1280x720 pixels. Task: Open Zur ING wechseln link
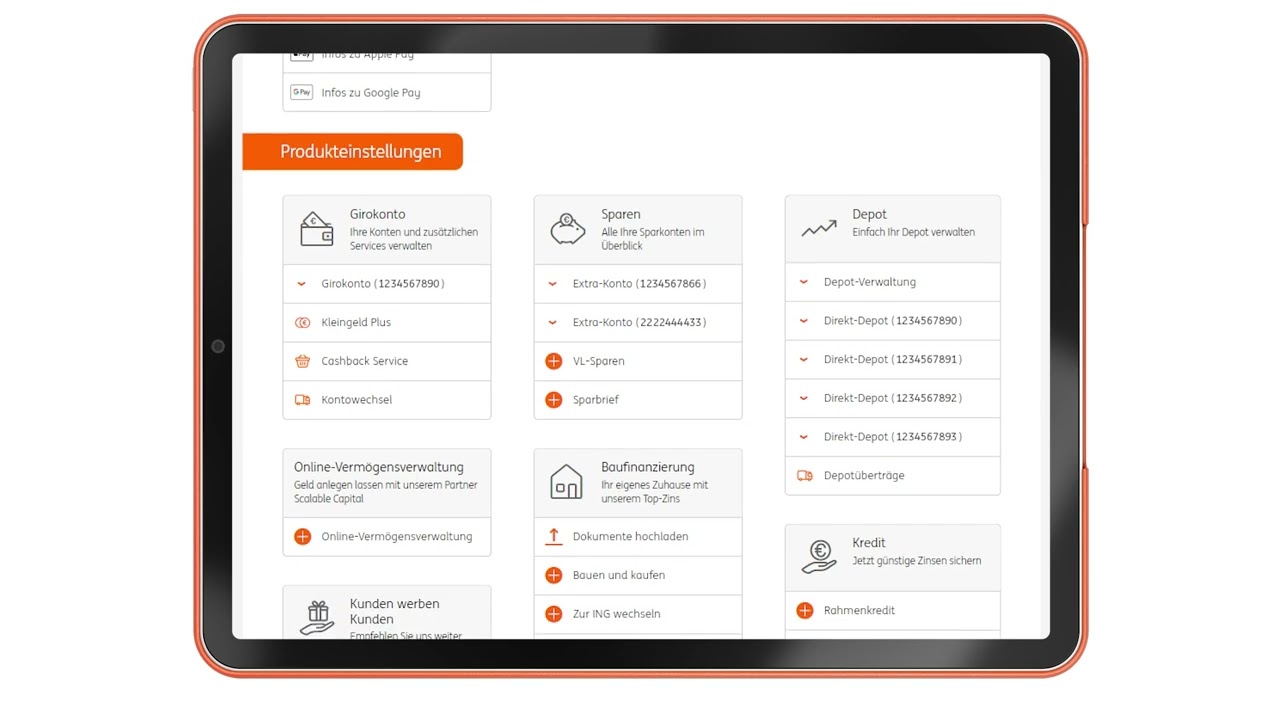click(x=617, y=614)
